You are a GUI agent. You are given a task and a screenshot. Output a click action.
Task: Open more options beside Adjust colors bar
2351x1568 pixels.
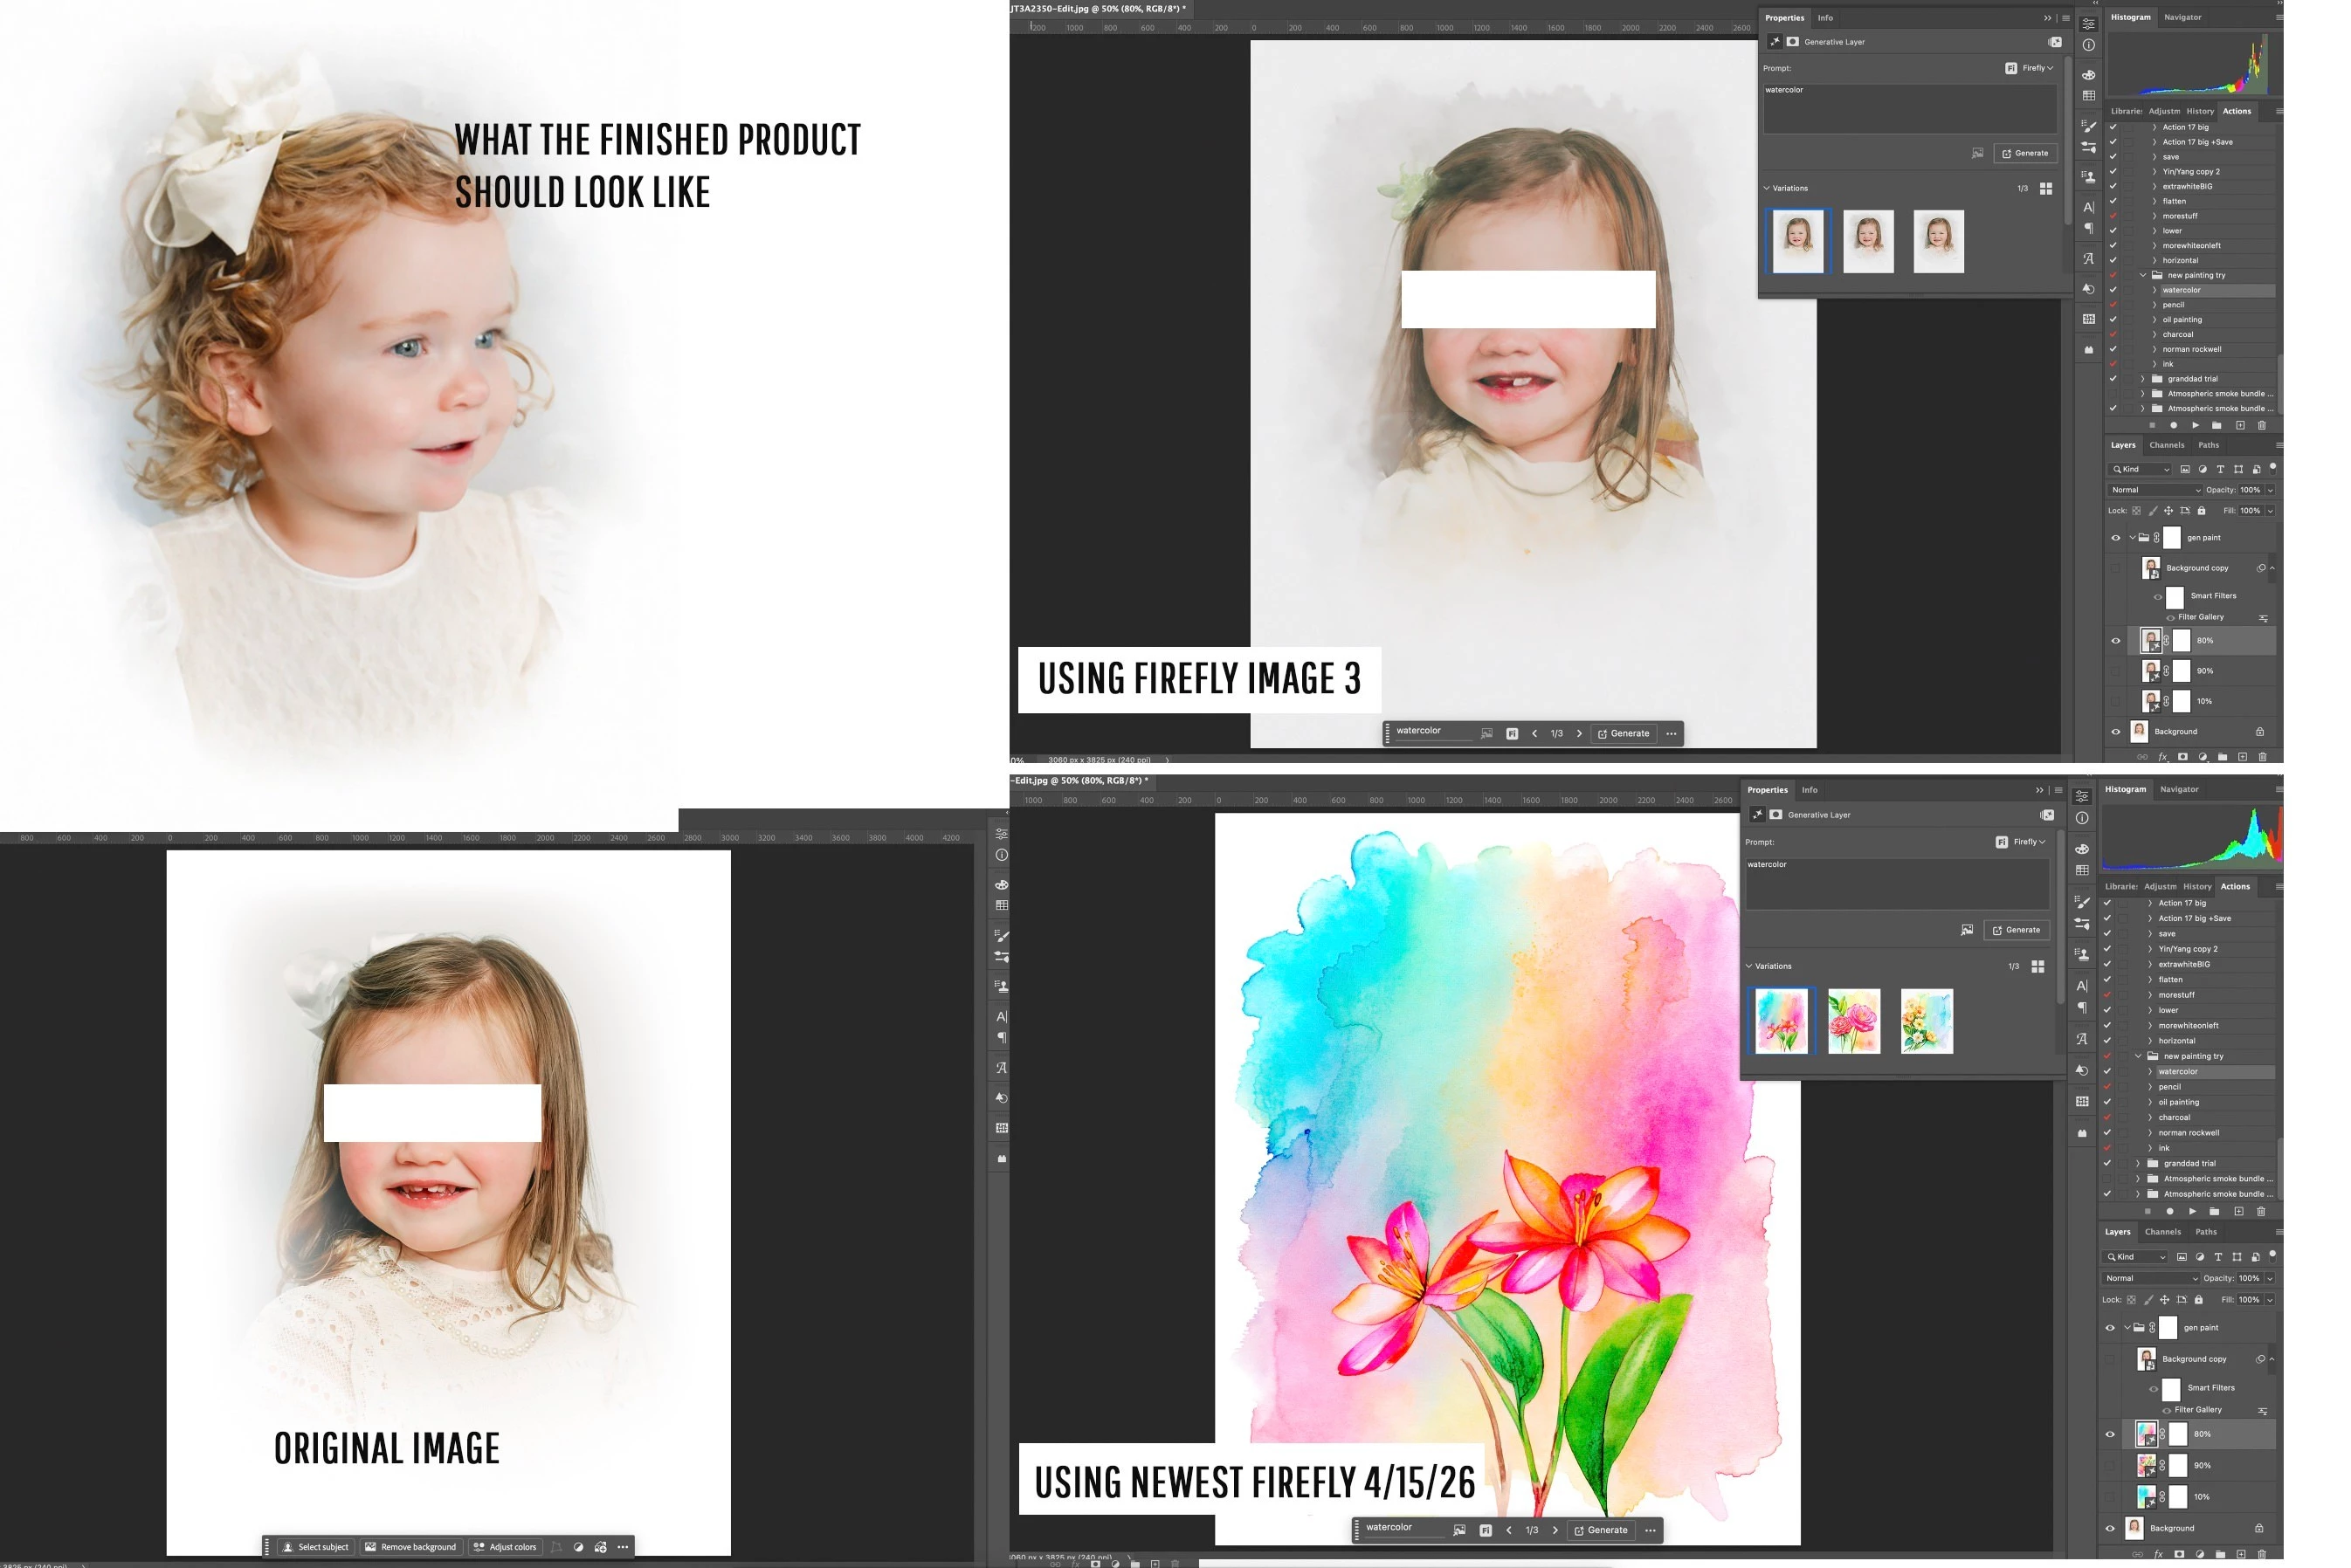623,1547
